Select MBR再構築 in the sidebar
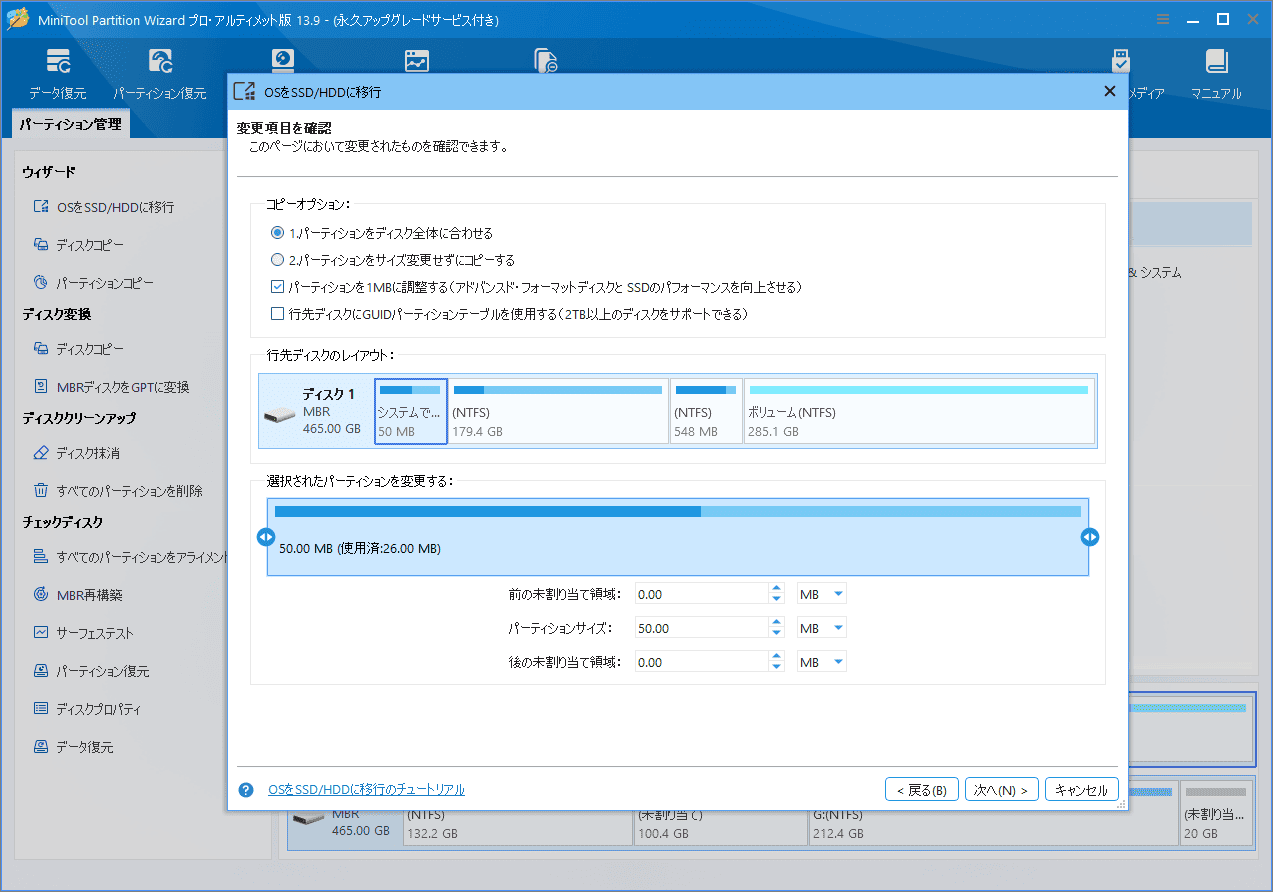The height and width of the screenshot is (892, 1273). 78,595
